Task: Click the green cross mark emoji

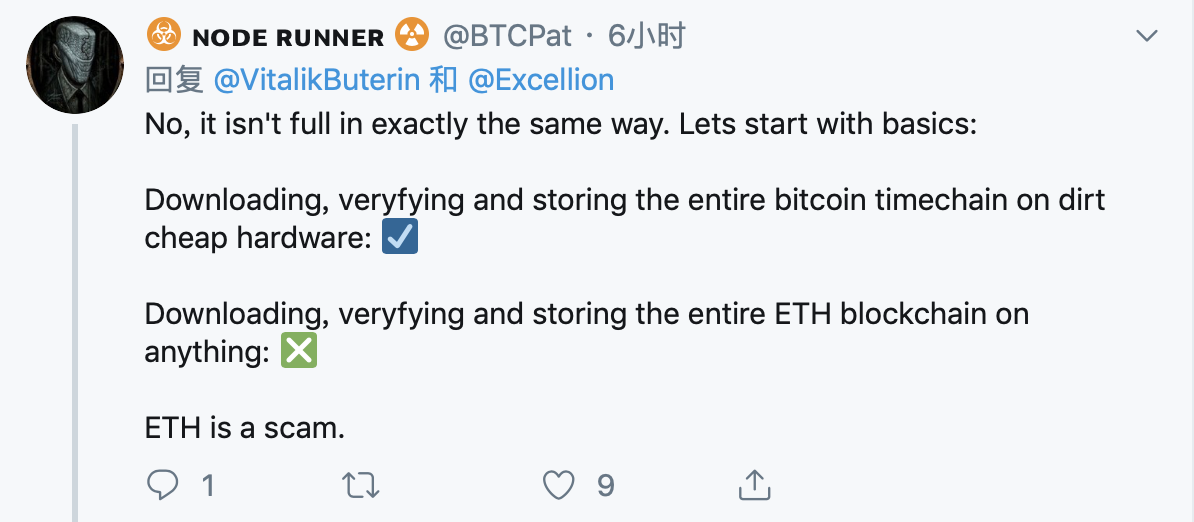Action: pyautogui.click(x=299, y=352)
